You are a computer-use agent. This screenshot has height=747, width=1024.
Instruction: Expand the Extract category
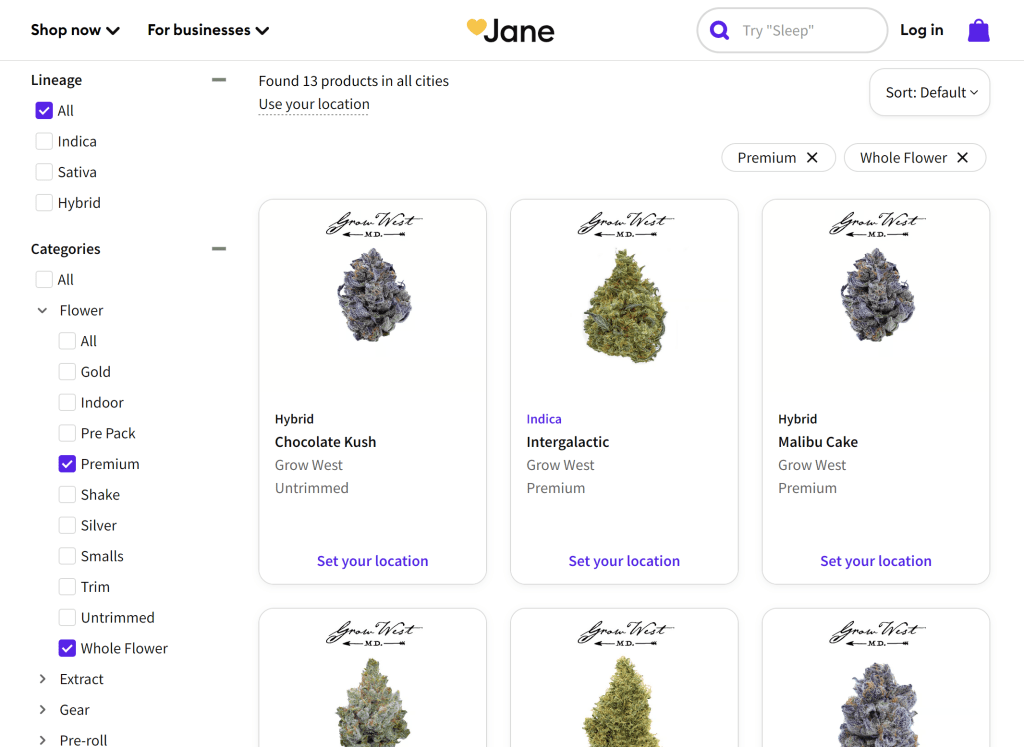[x=42, y=679]
